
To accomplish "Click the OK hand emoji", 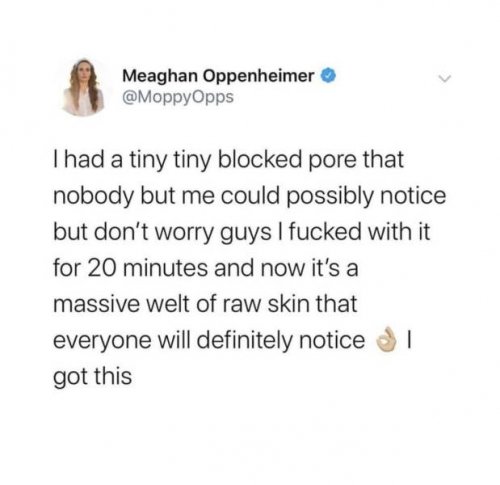I will [x=386, y=341].
